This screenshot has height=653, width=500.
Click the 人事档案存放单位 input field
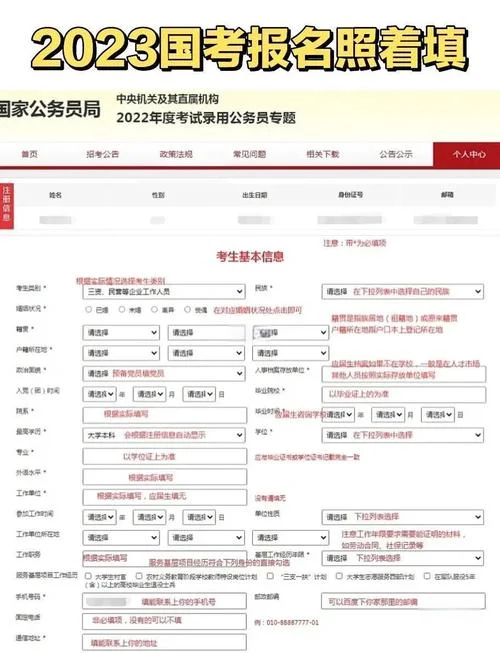point(403,374)
